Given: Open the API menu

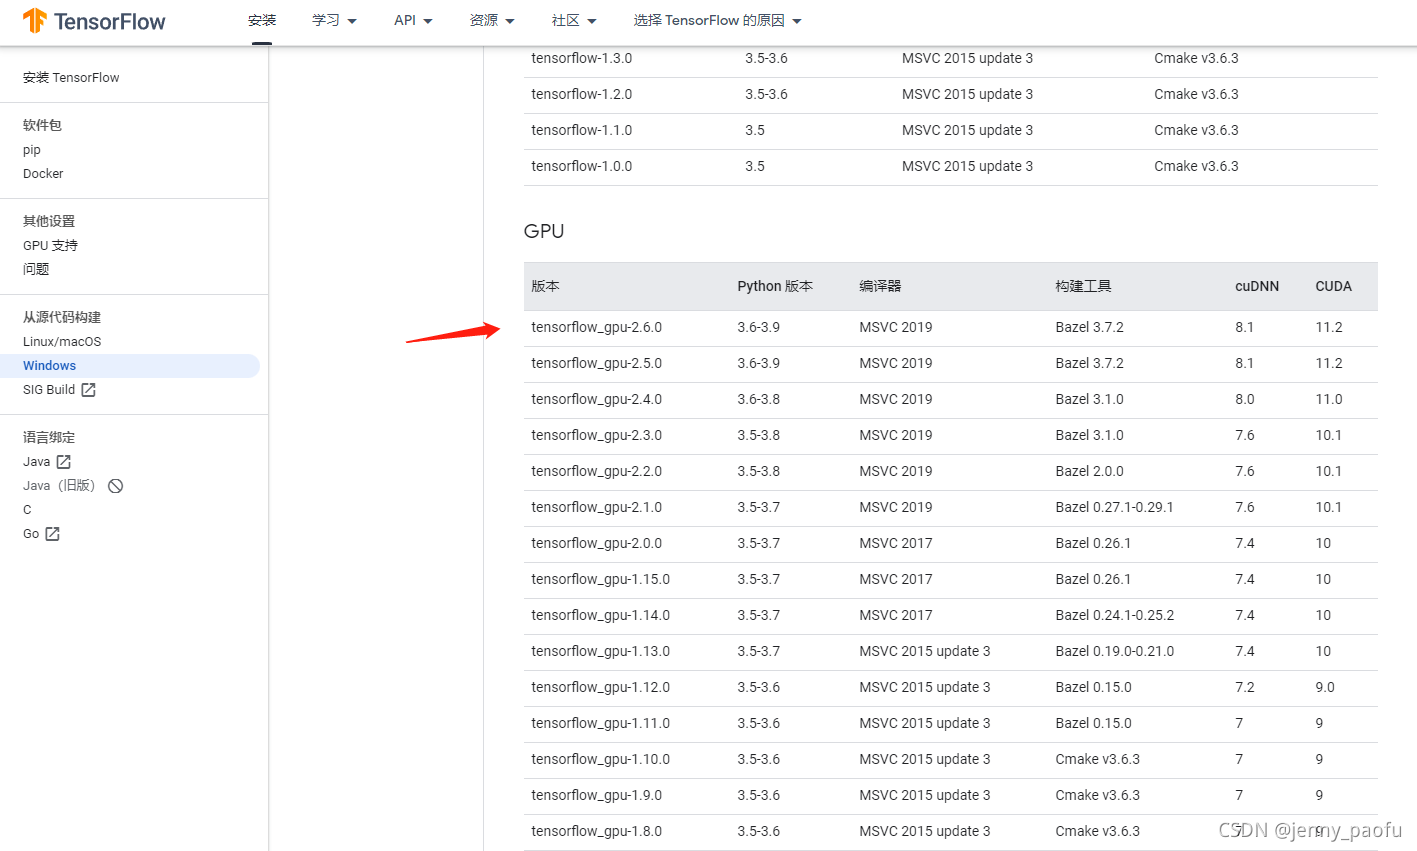Looking at the screenshot, I should coord(405,20).
